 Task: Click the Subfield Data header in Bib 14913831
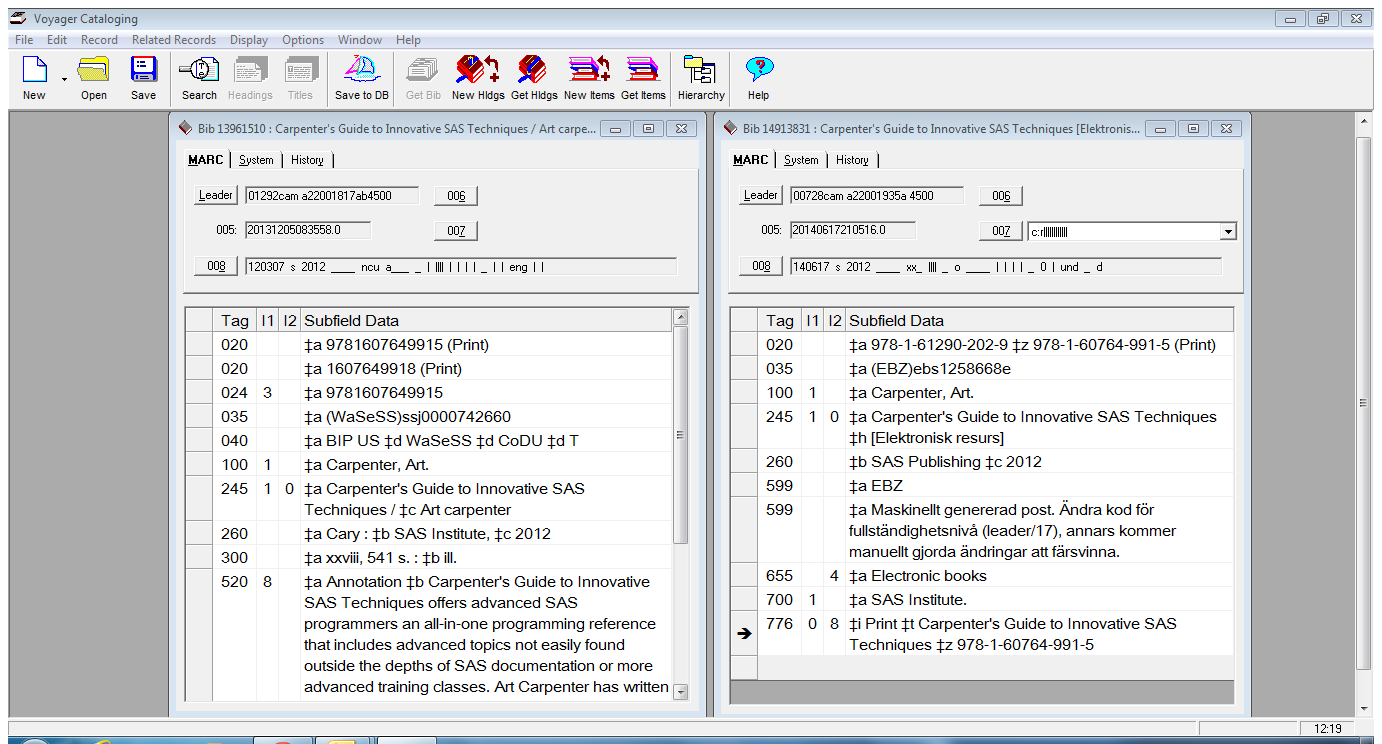[1040, 321]
